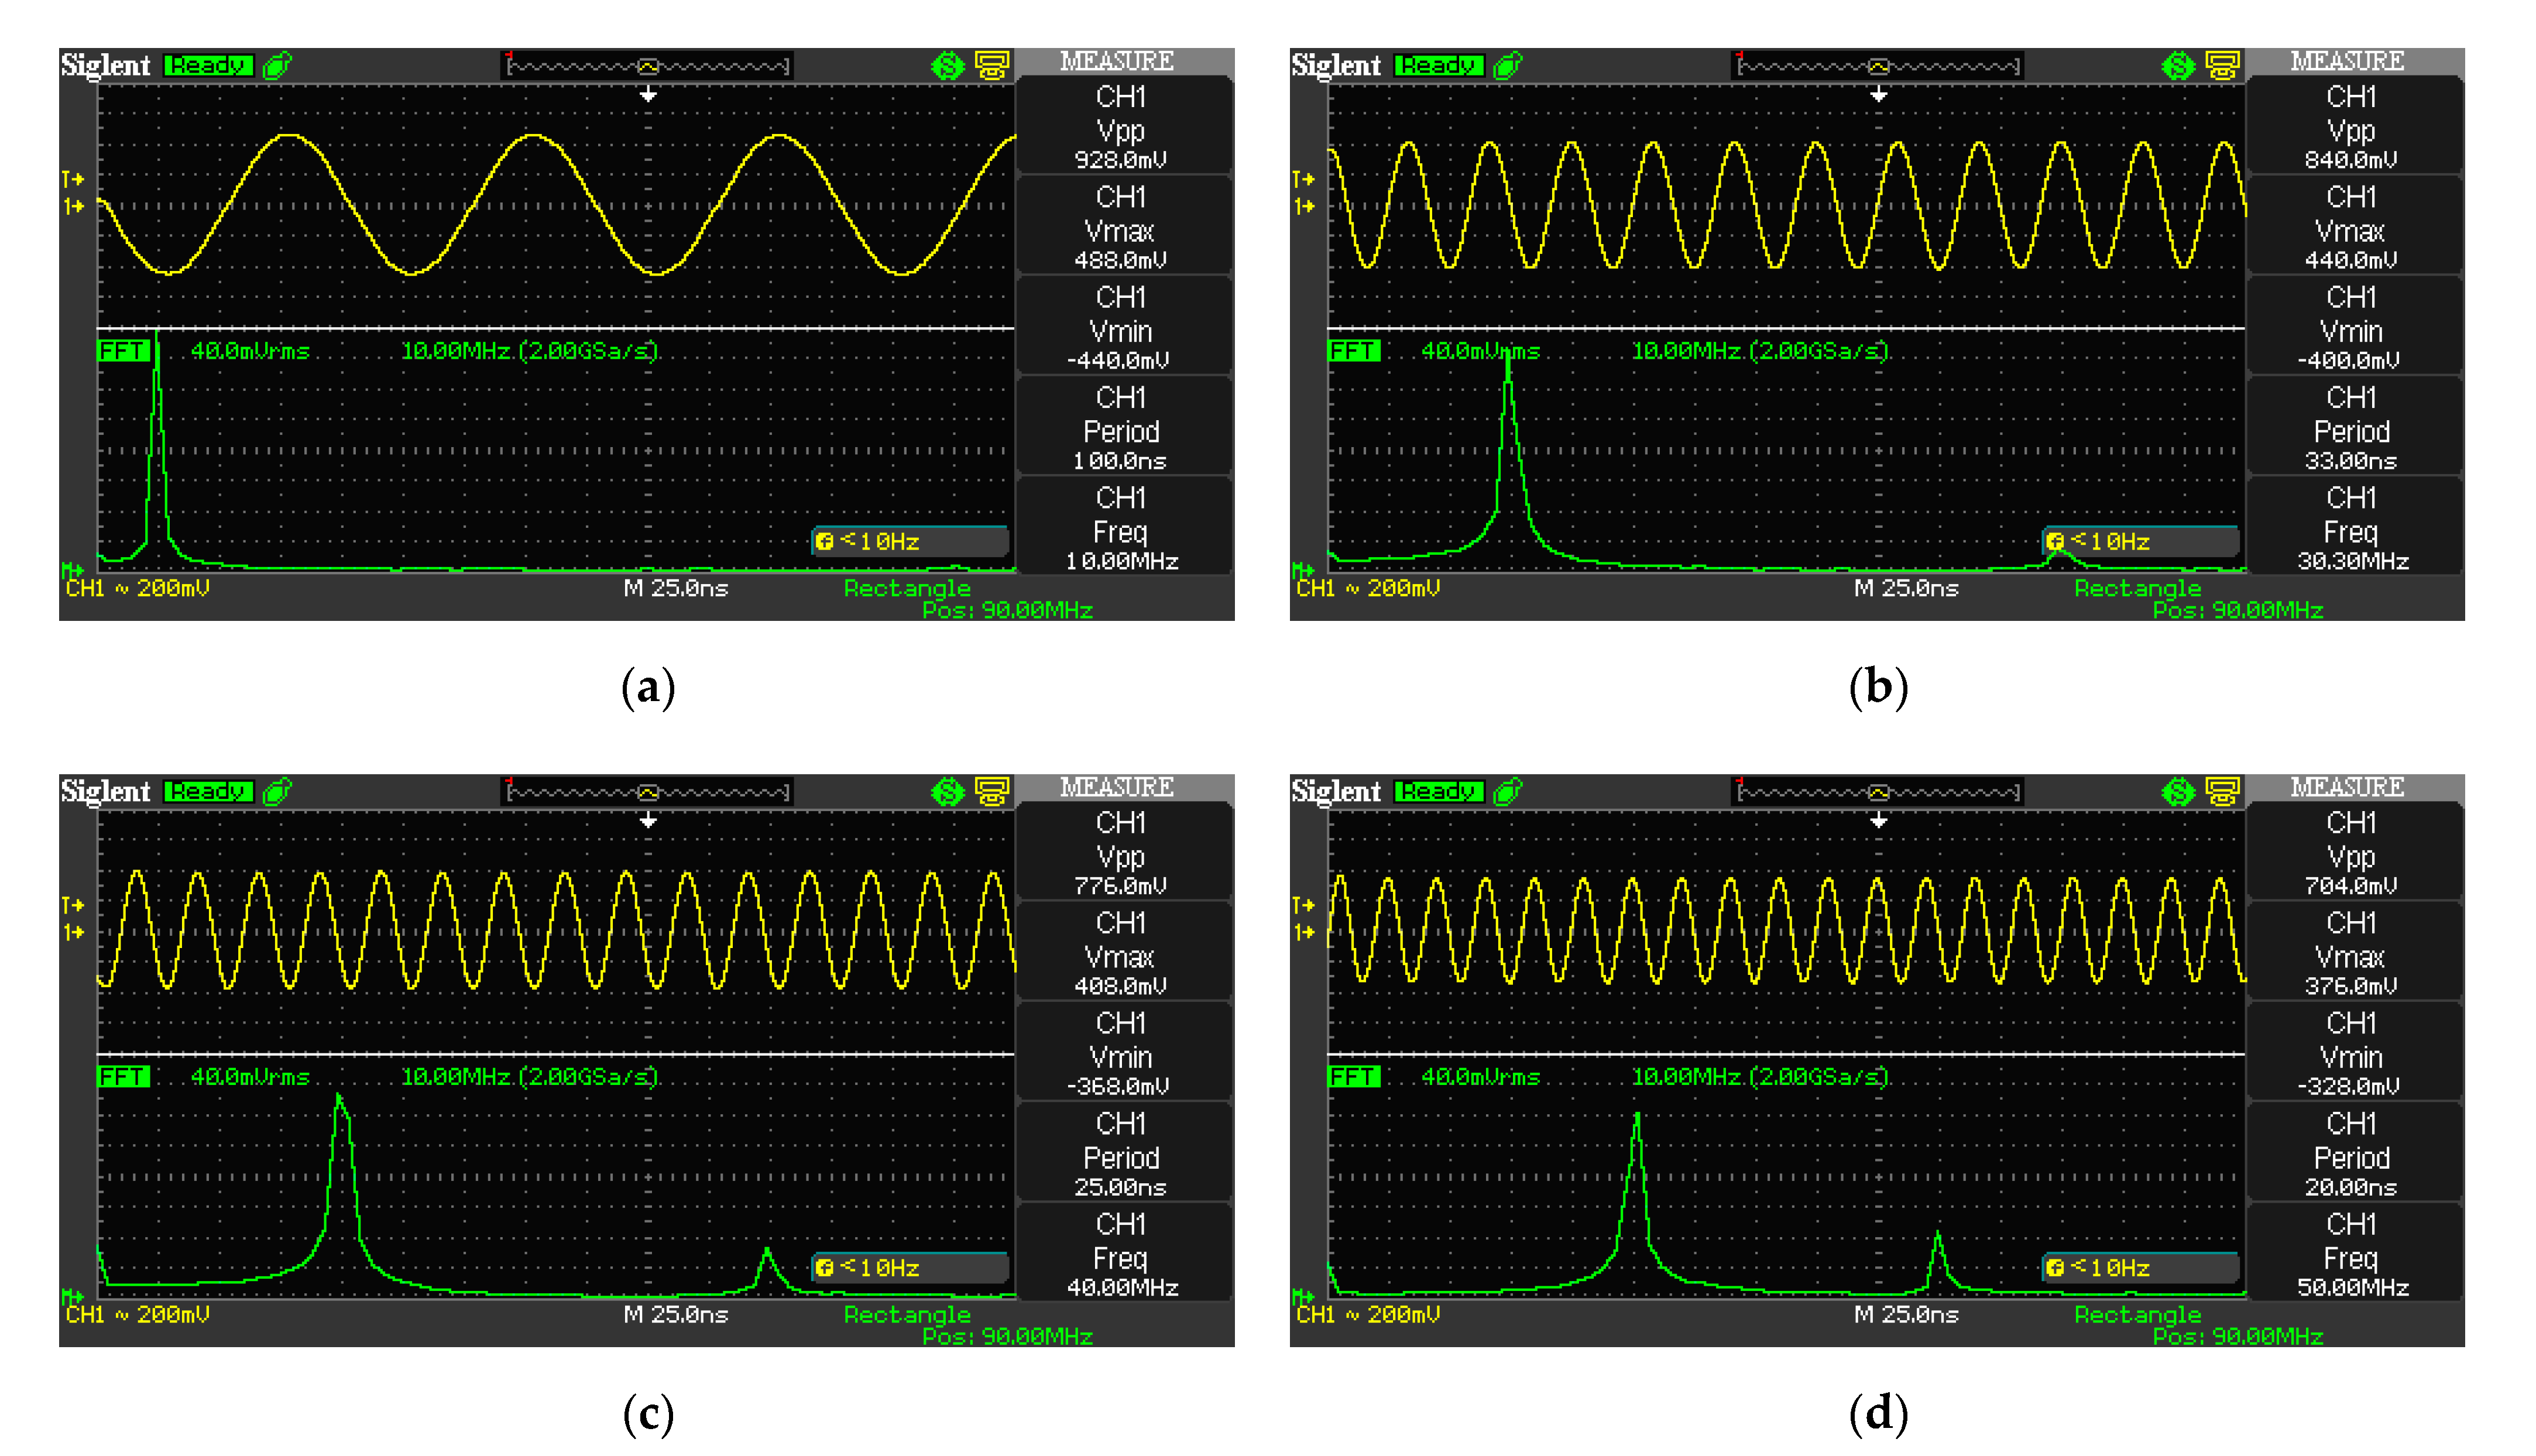
Task: Click the frequency counter <10Hz box in scope (a)
Action: [x=909, y=541]
